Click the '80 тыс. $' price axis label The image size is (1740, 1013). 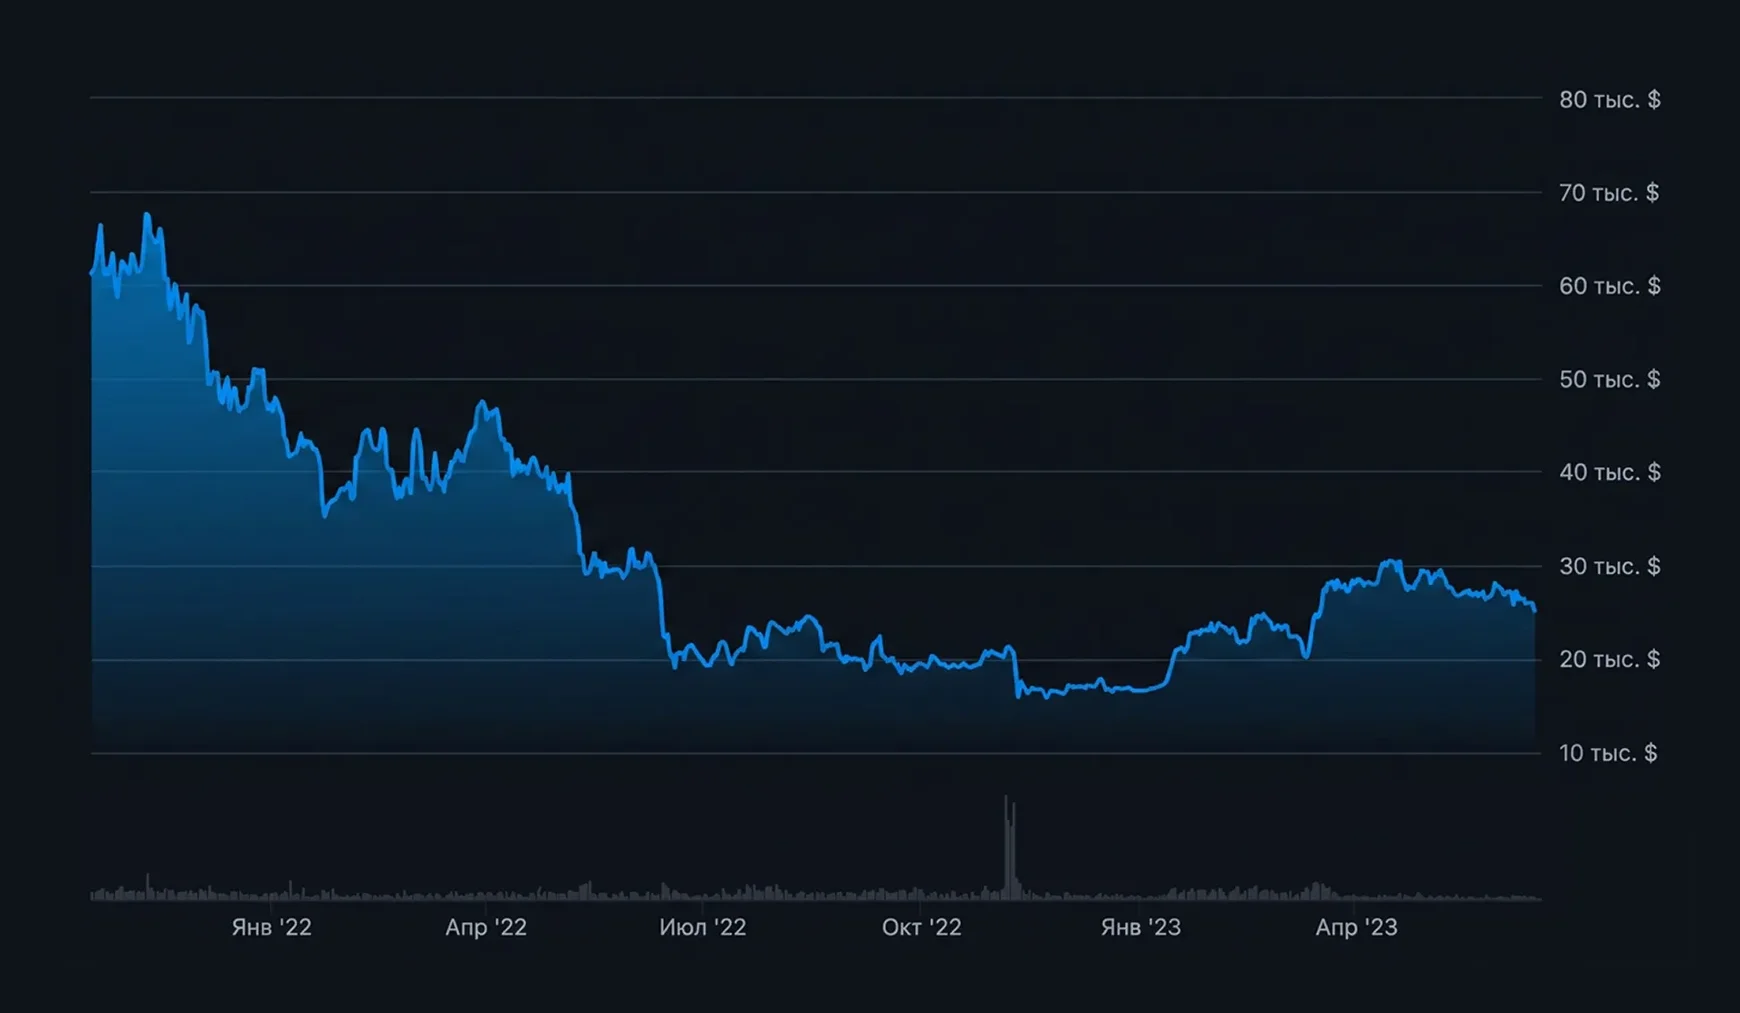(1609, 99)
